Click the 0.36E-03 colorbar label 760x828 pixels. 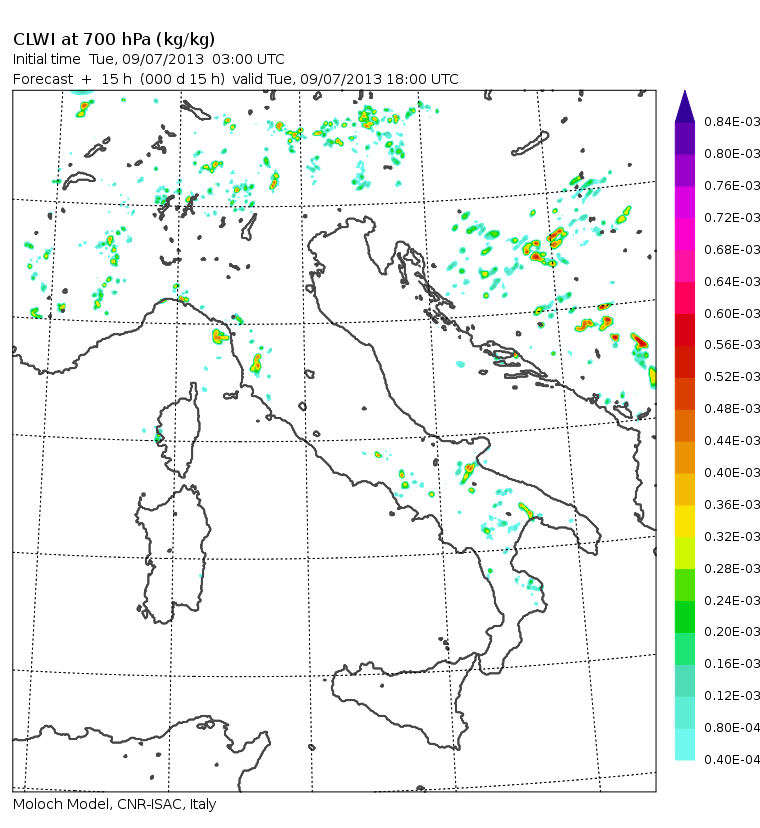(732, 505)
